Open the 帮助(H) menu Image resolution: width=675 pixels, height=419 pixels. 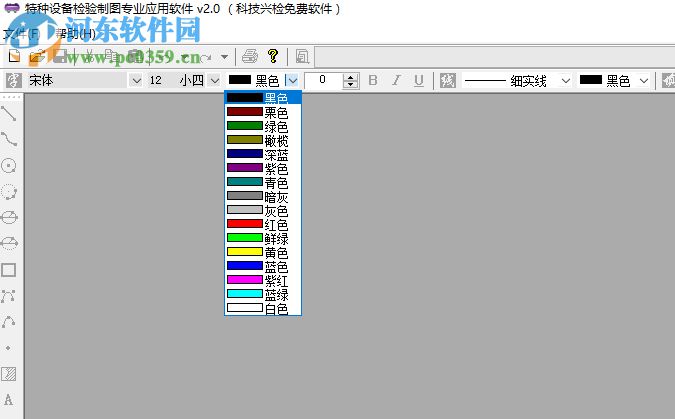75,34
